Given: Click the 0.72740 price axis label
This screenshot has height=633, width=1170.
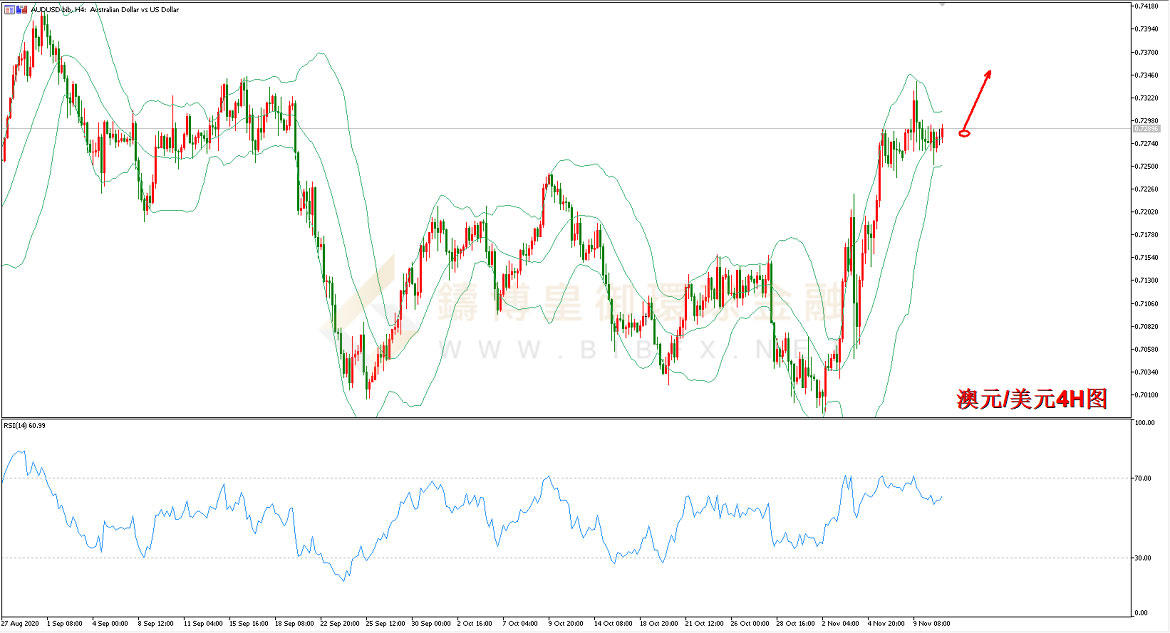Looking at the screenshot, I should point(1147,143).
